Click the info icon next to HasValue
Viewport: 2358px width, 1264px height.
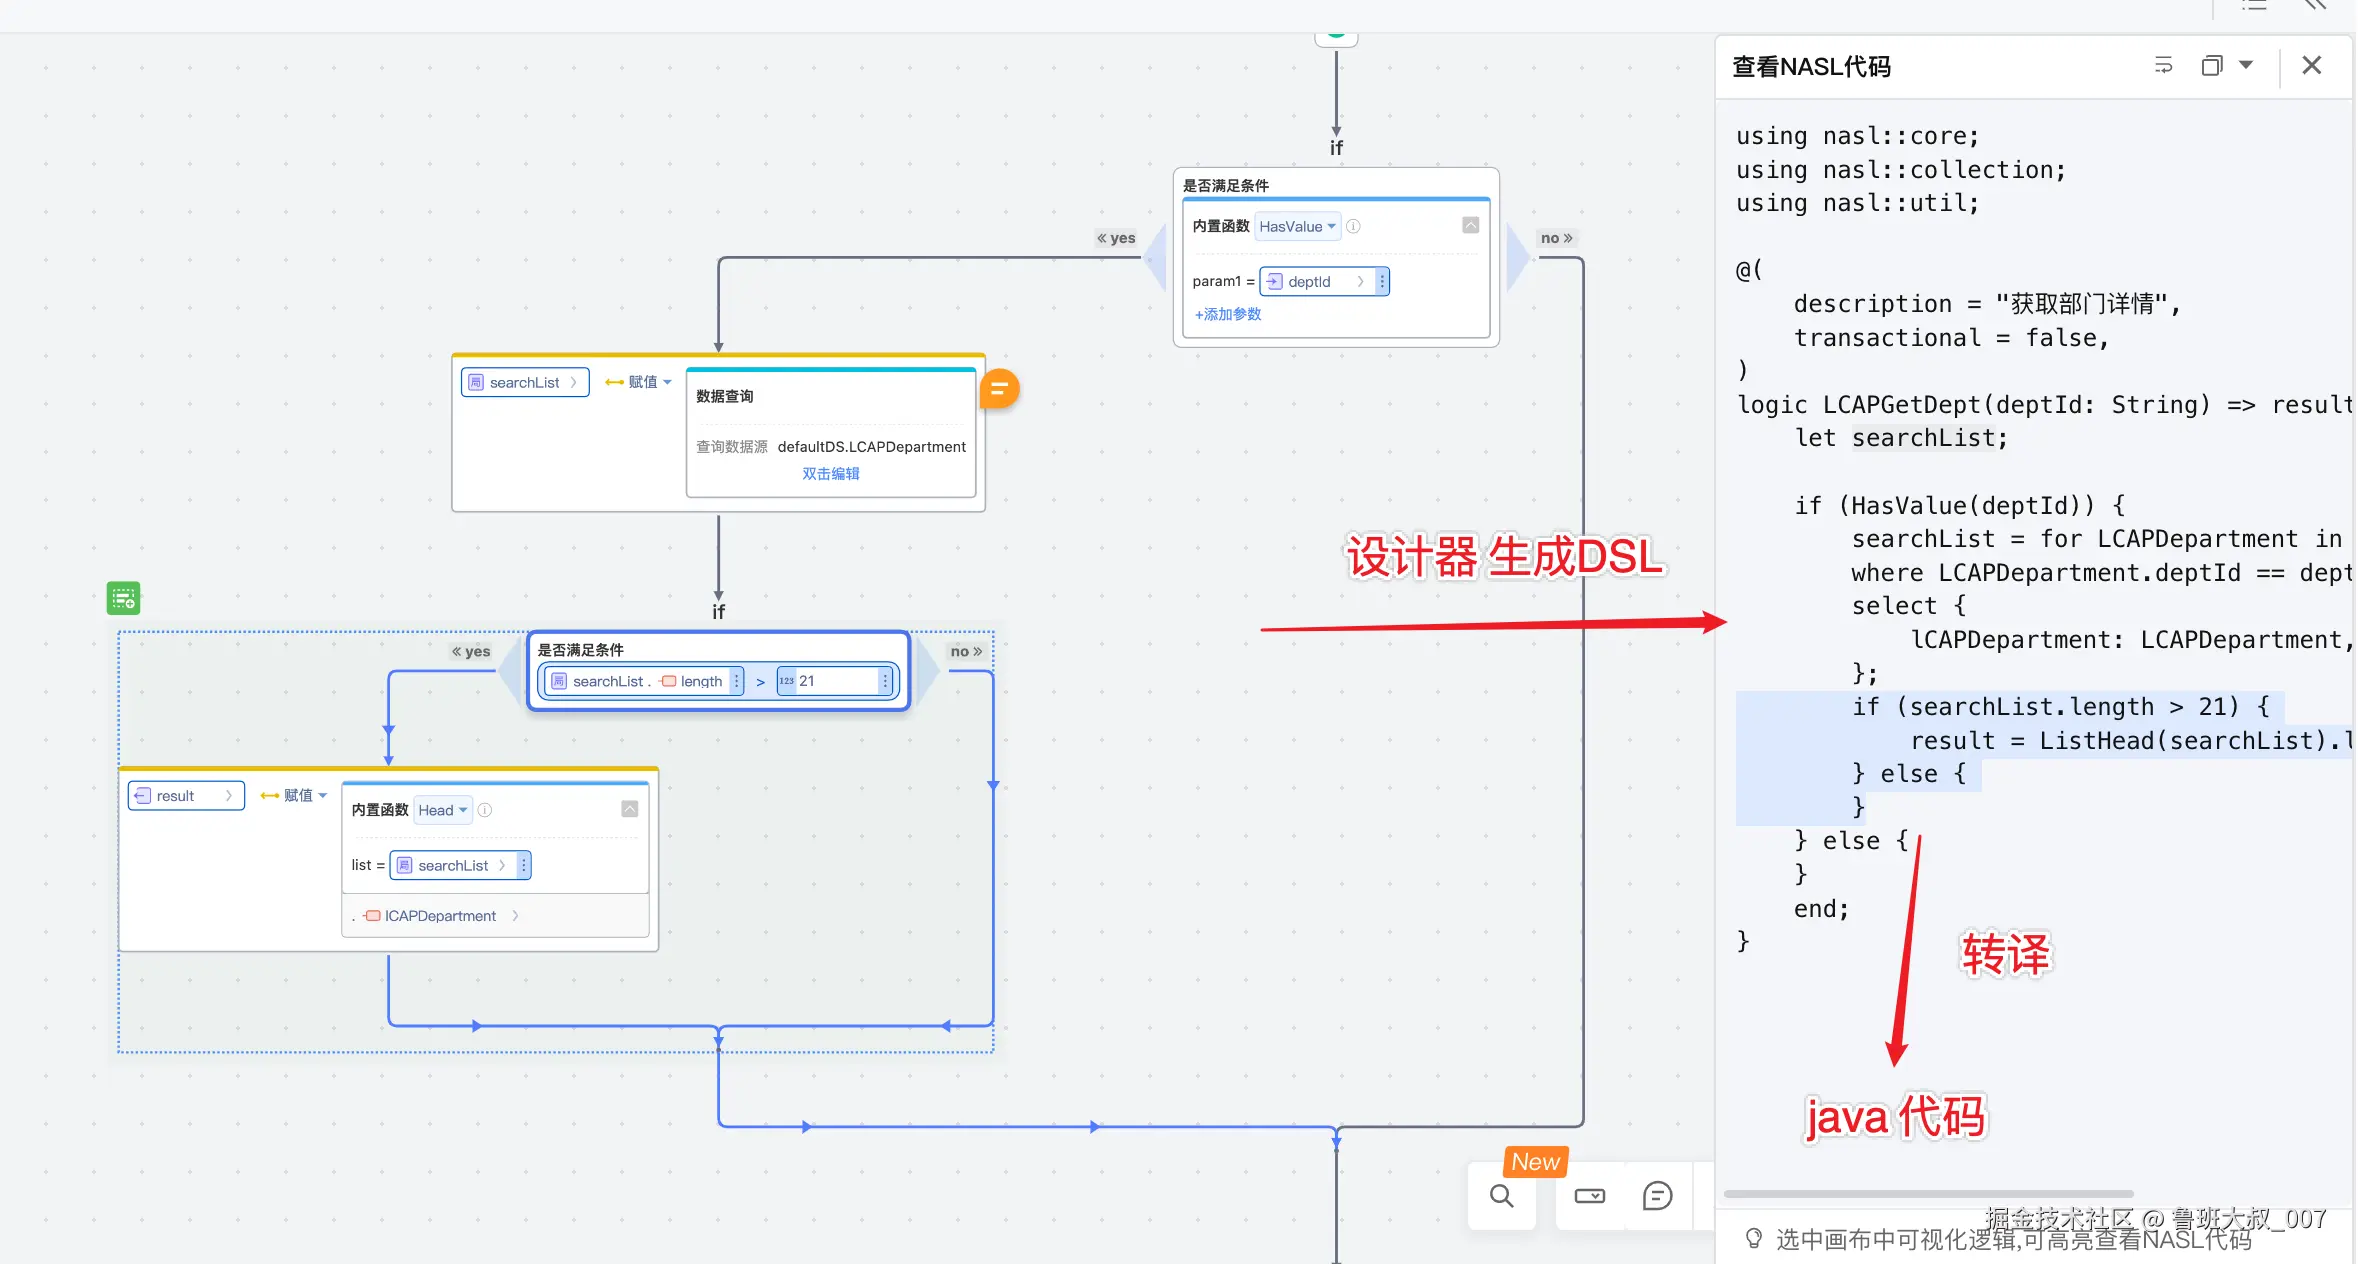pos(1353,227)
